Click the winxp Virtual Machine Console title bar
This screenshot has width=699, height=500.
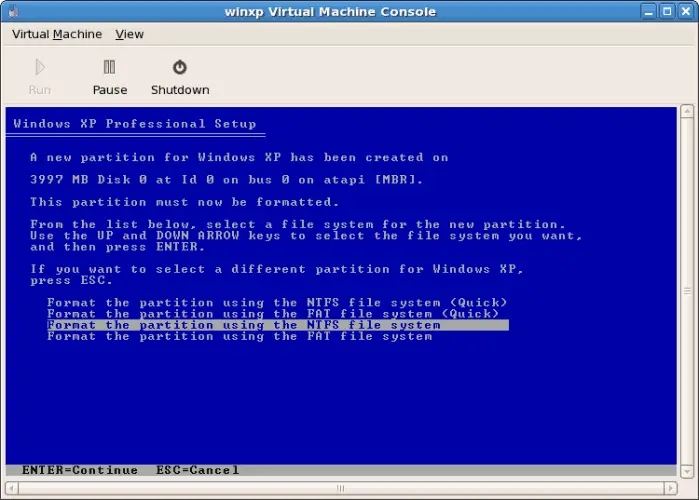pos(328,12)
